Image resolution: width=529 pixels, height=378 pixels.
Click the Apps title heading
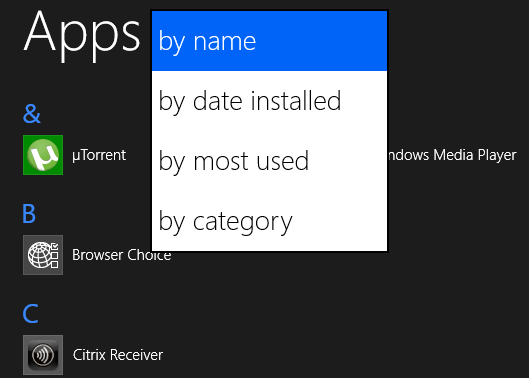point(82,35)
